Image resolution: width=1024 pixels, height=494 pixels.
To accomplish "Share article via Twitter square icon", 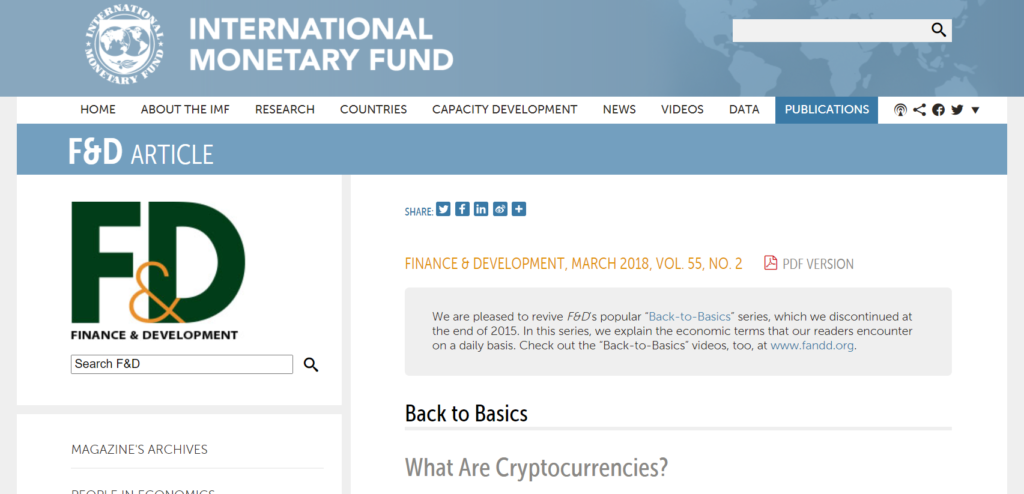I will click(x=443, y=209).
